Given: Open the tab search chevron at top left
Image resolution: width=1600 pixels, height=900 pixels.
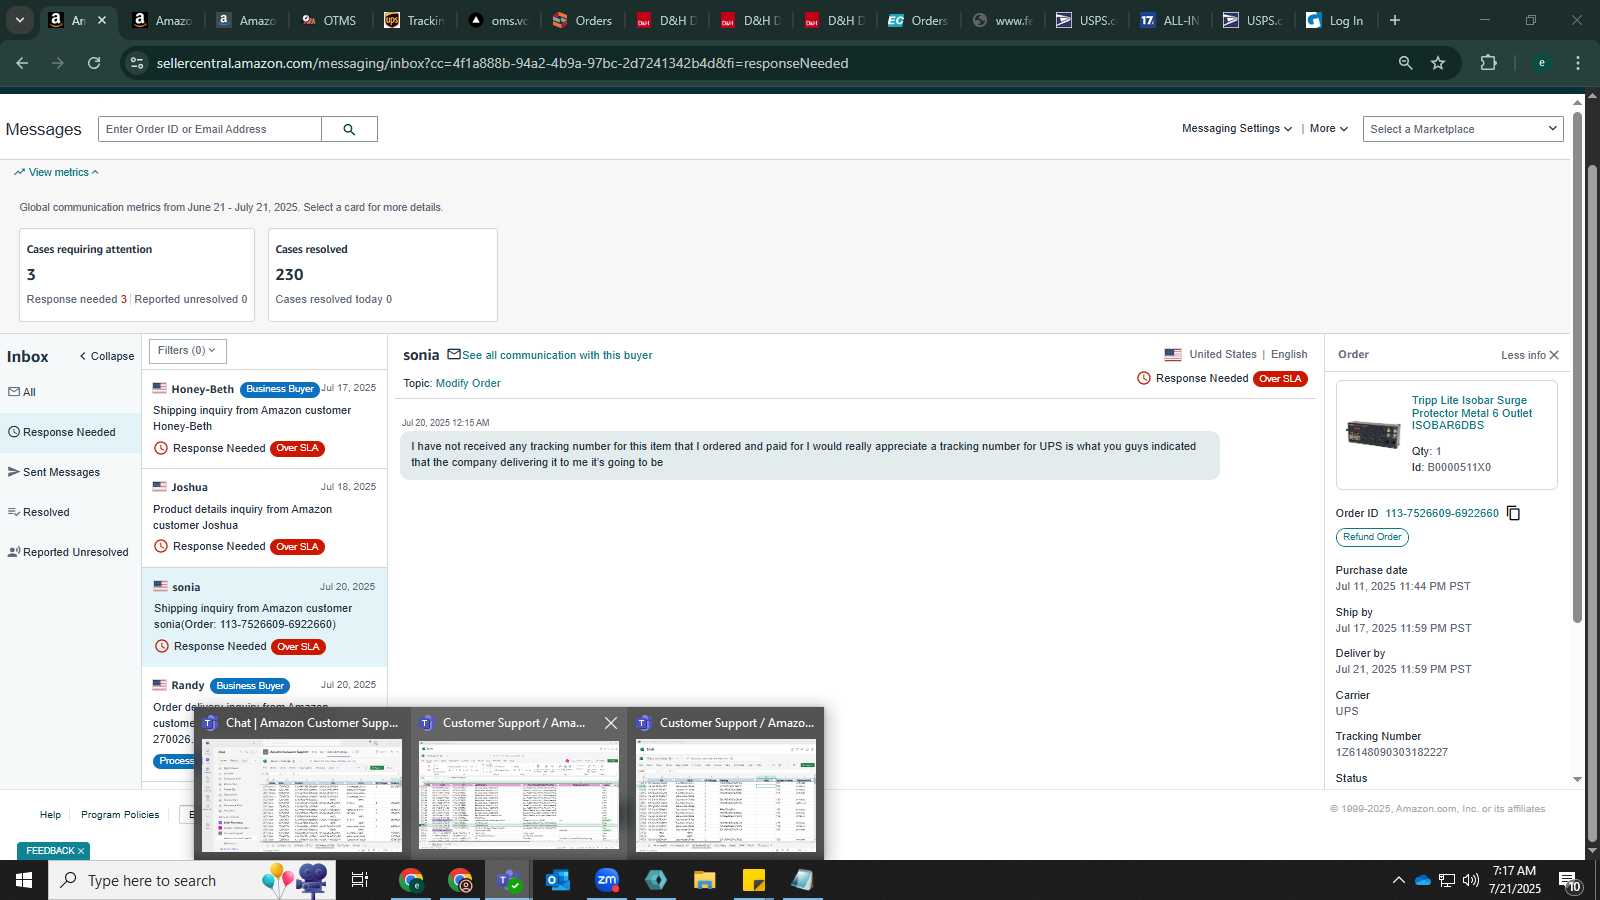Looking at the screenshot, I should tap(20, 20).
